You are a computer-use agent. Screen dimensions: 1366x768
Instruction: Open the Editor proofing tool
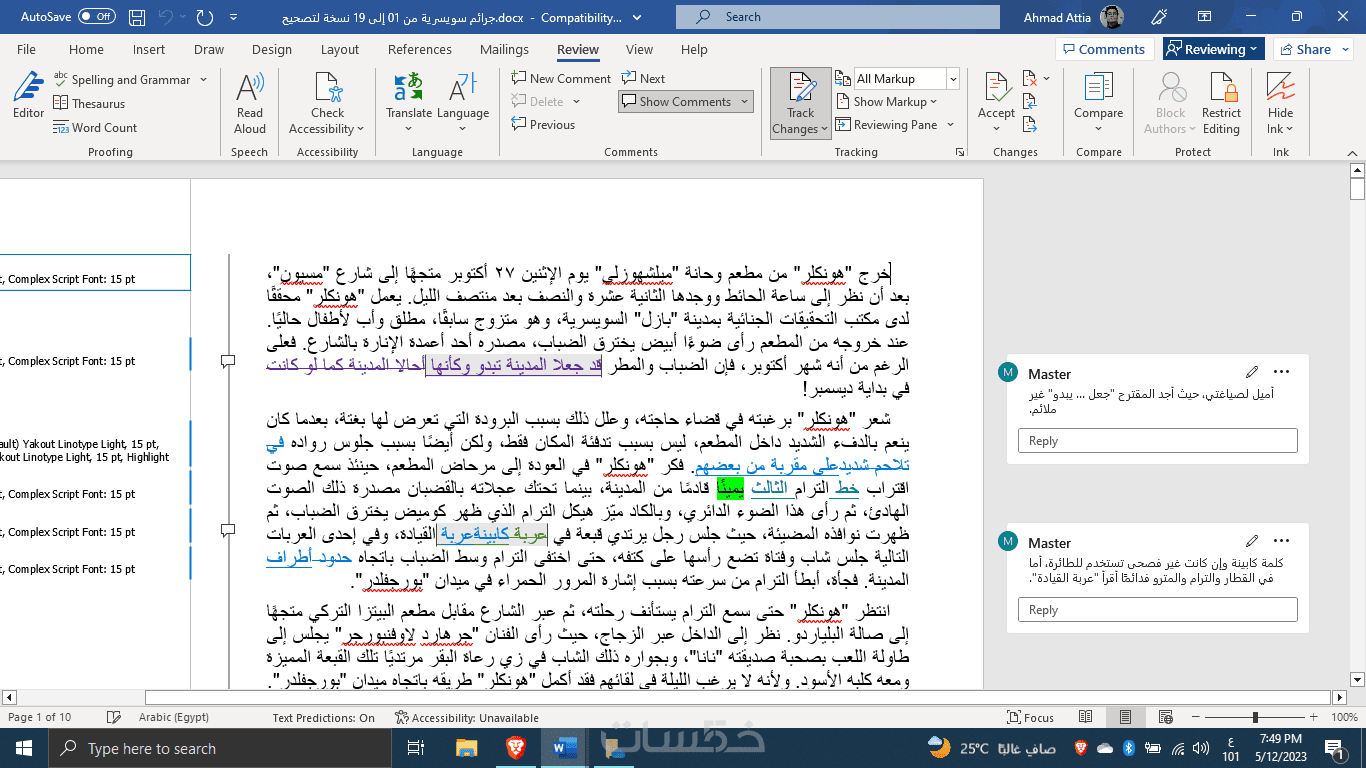(x=28, y=95)
